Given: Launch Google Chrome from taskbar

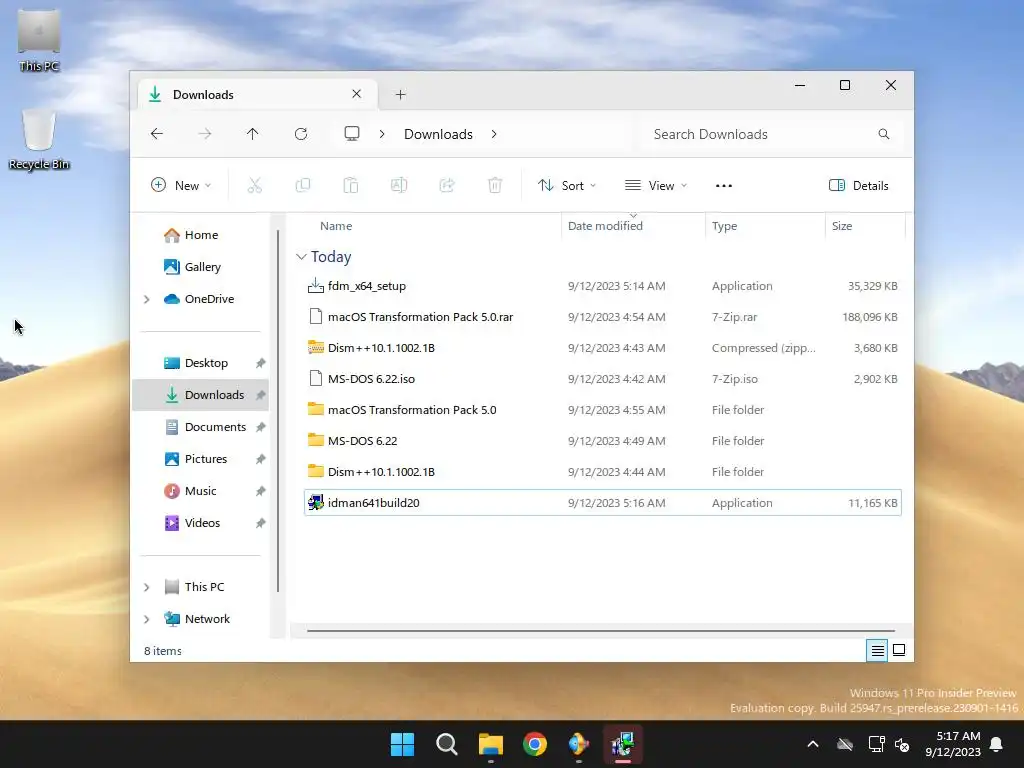Looking at the screenshot, I should 535,744.
